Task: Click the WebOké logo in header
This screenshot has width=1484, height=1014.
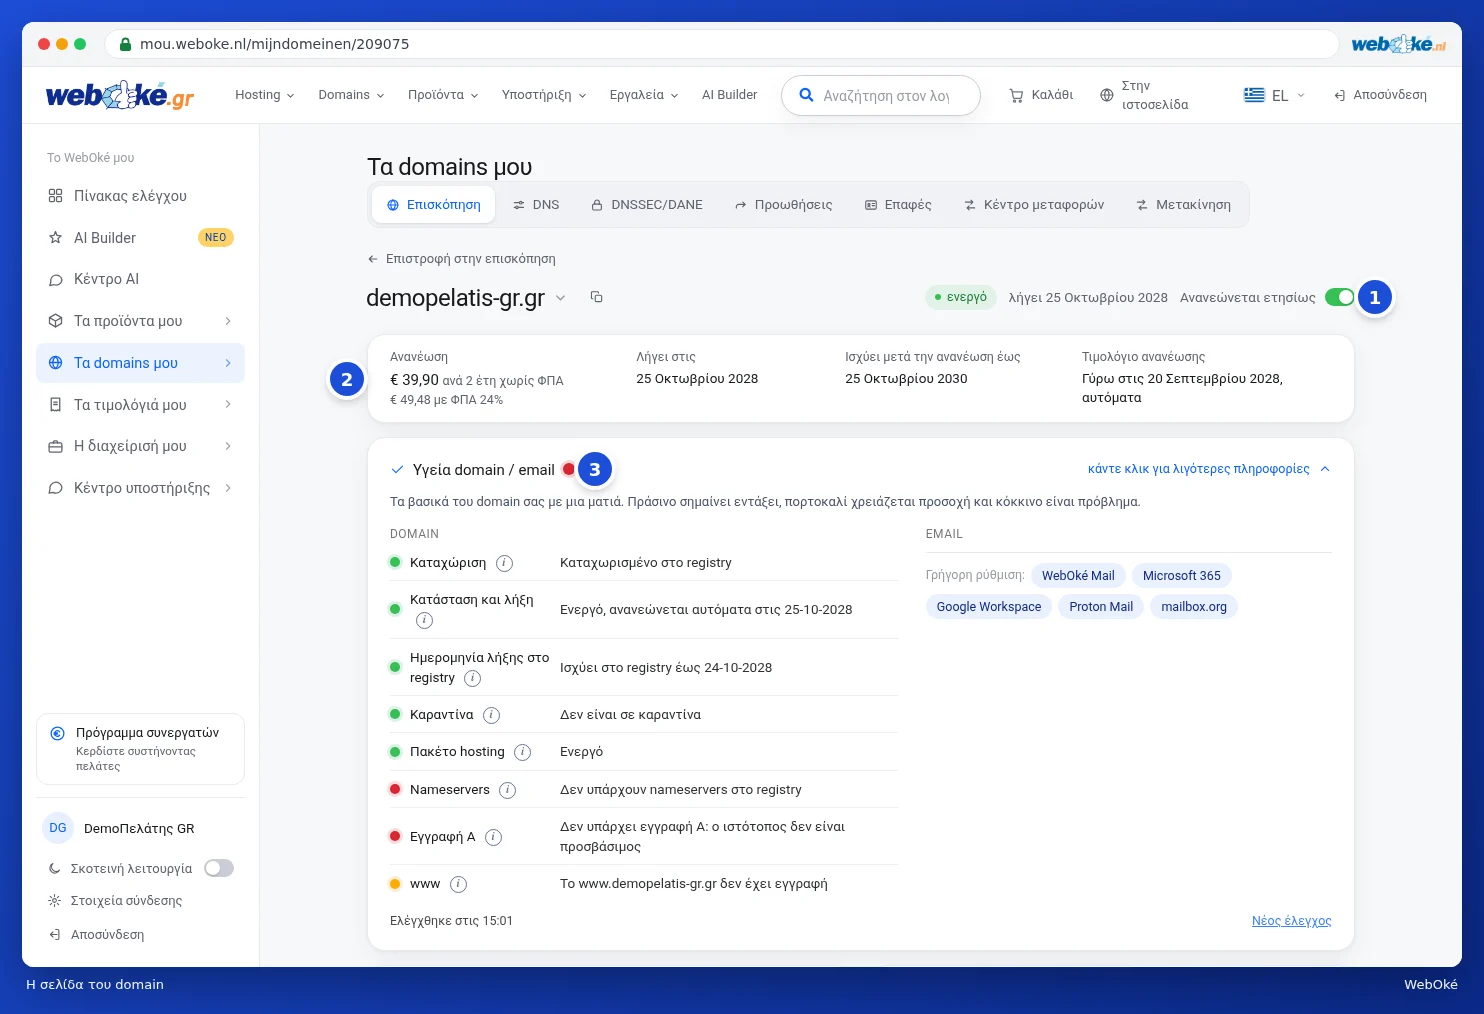Action: (x=120, y=95)
